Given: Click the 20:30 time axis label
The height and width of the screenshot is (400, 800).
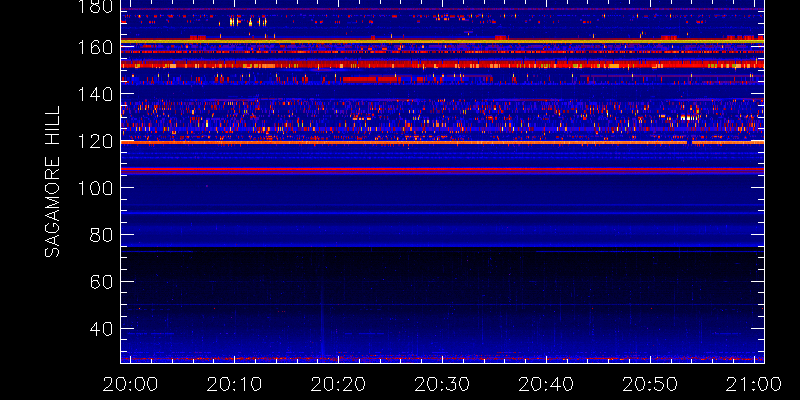Looking at the screenshot, I should tap(442, 384).
